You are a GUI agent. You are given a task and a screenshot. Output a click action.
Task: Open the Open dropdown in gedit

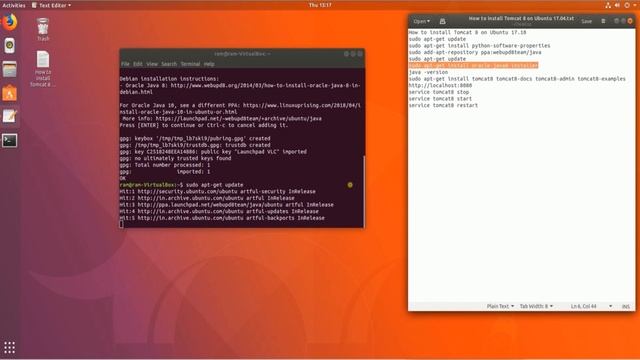(422, 21)
